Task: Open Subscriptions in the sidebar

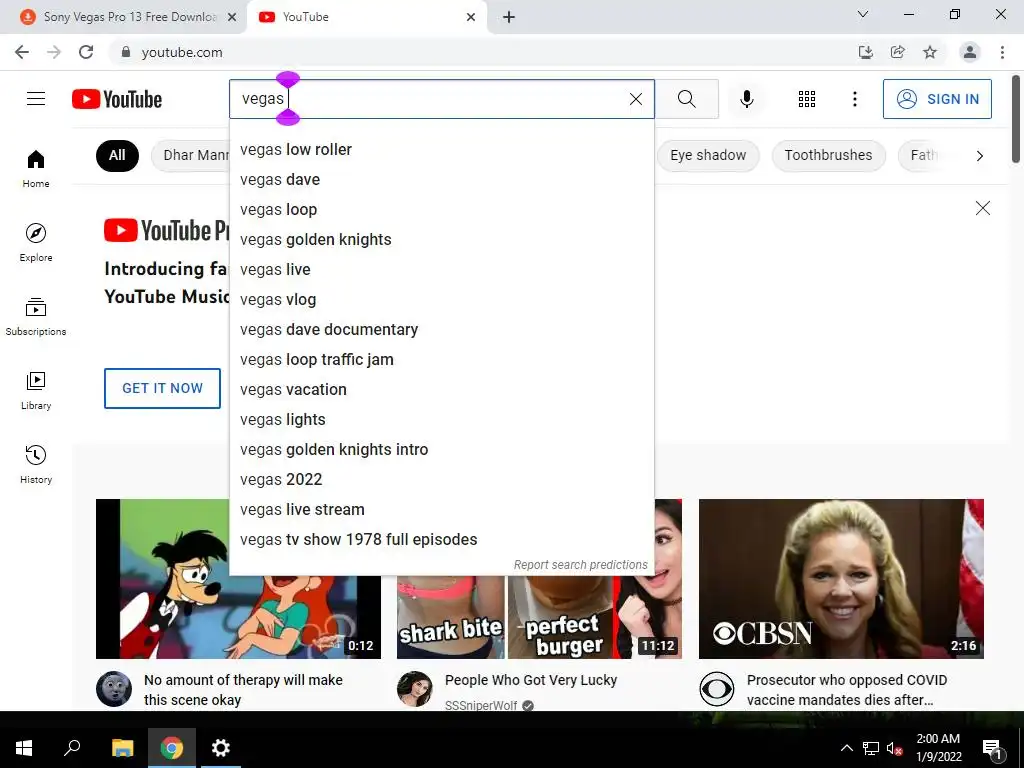Action: 36,316
